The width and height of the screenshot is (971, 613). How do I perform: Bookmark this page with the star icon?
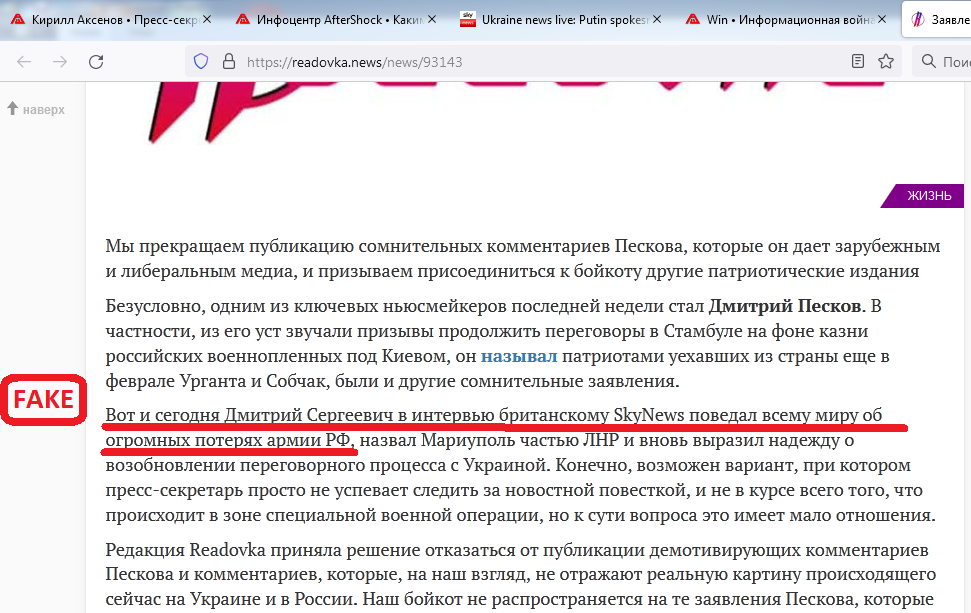point(885,62)
